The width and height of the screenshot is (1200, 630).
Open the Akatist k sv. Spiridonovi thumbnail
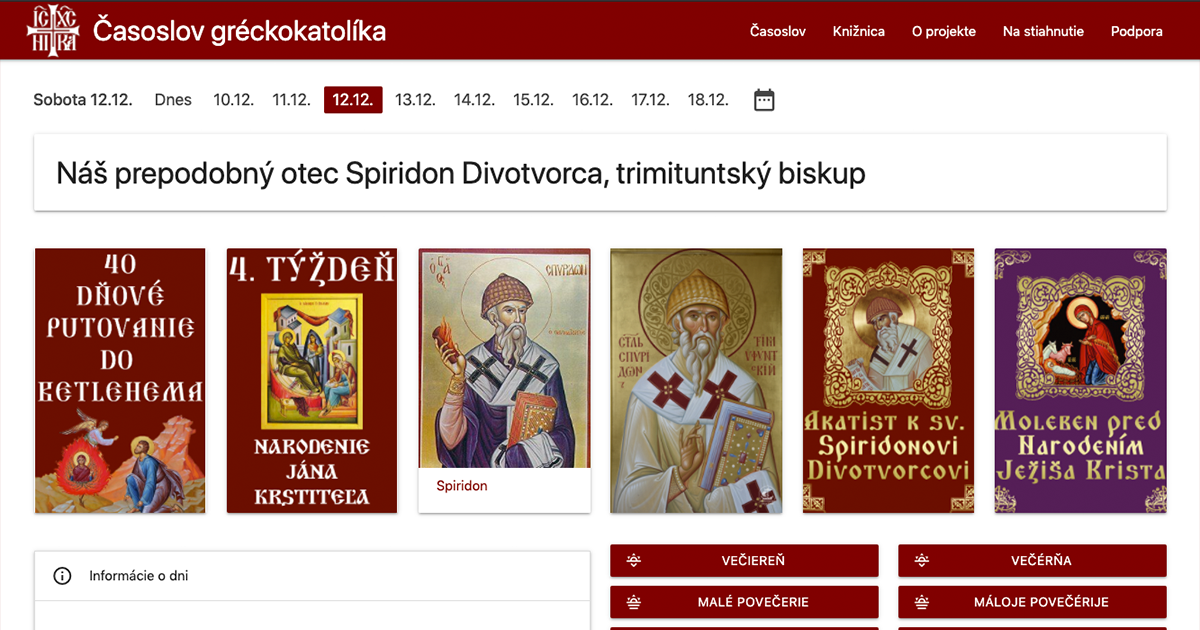(x=888, y=381)
